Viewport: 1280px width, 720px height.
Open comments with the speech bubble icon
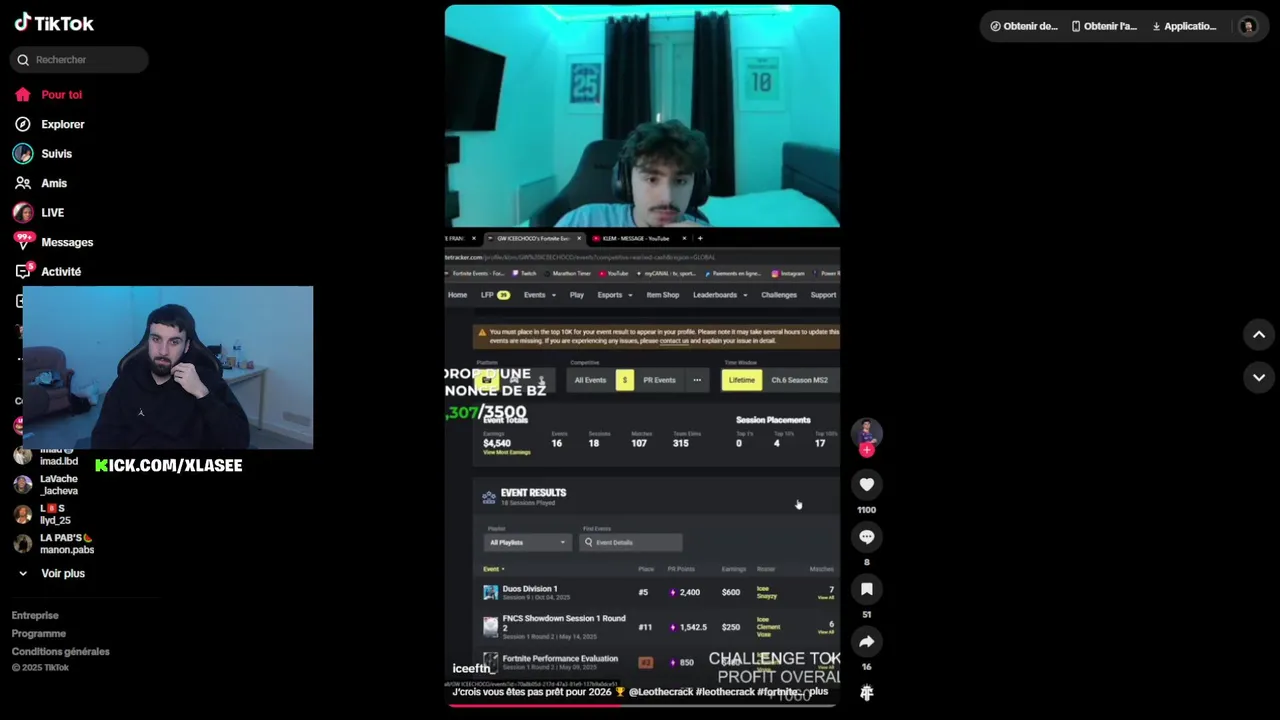click(867, 537)
